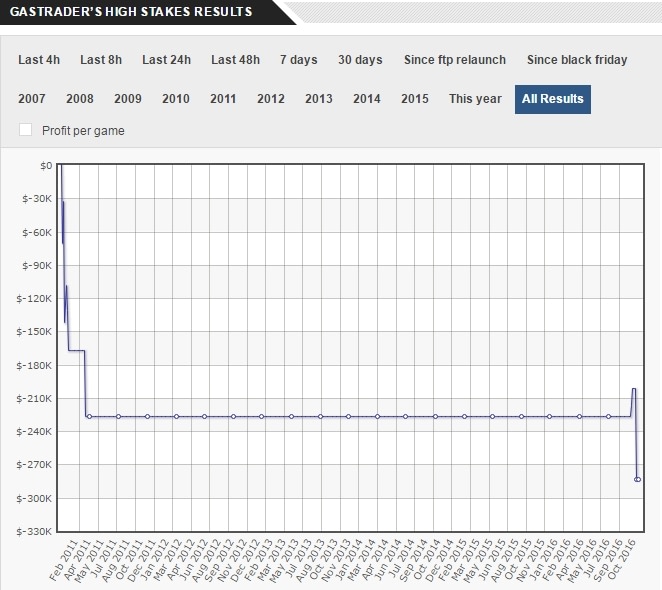Click the Gastrader's High Stakes Results heading
Image resolution: width=662 pixels, height=590 pixels.
130,11
